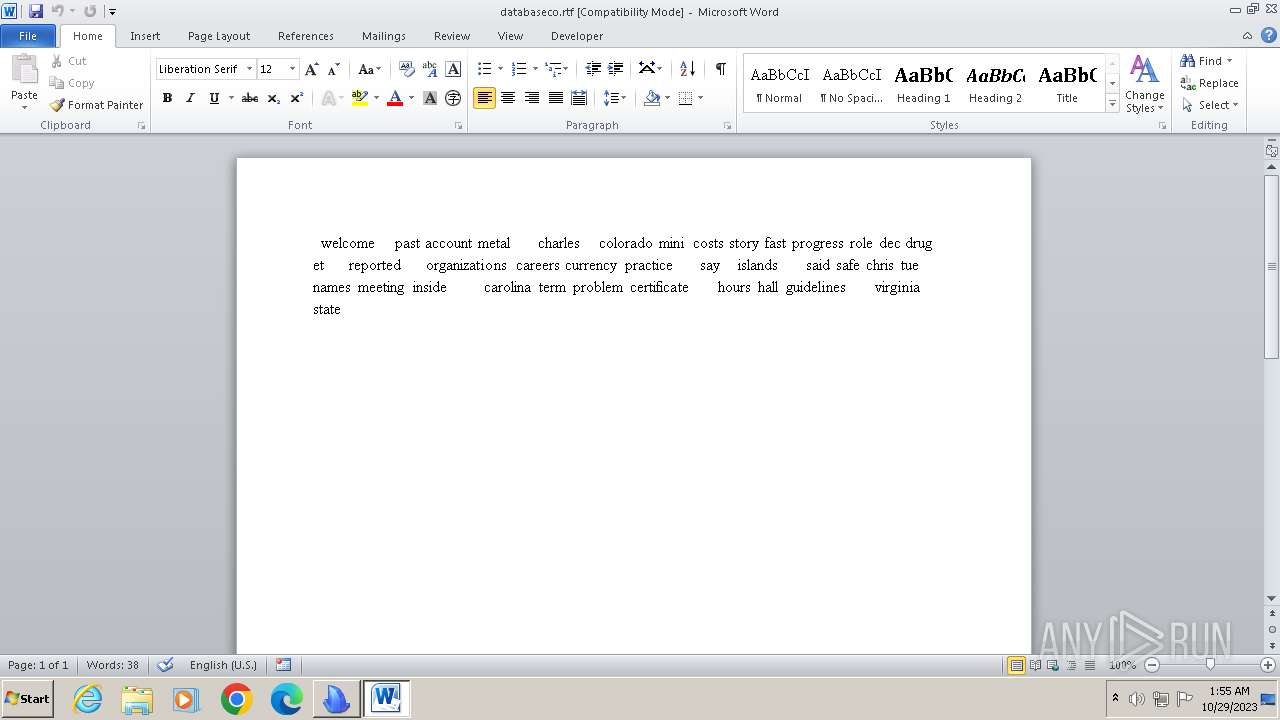Click the Replace command
The image size is (1280, 720).
point(1209,83)
